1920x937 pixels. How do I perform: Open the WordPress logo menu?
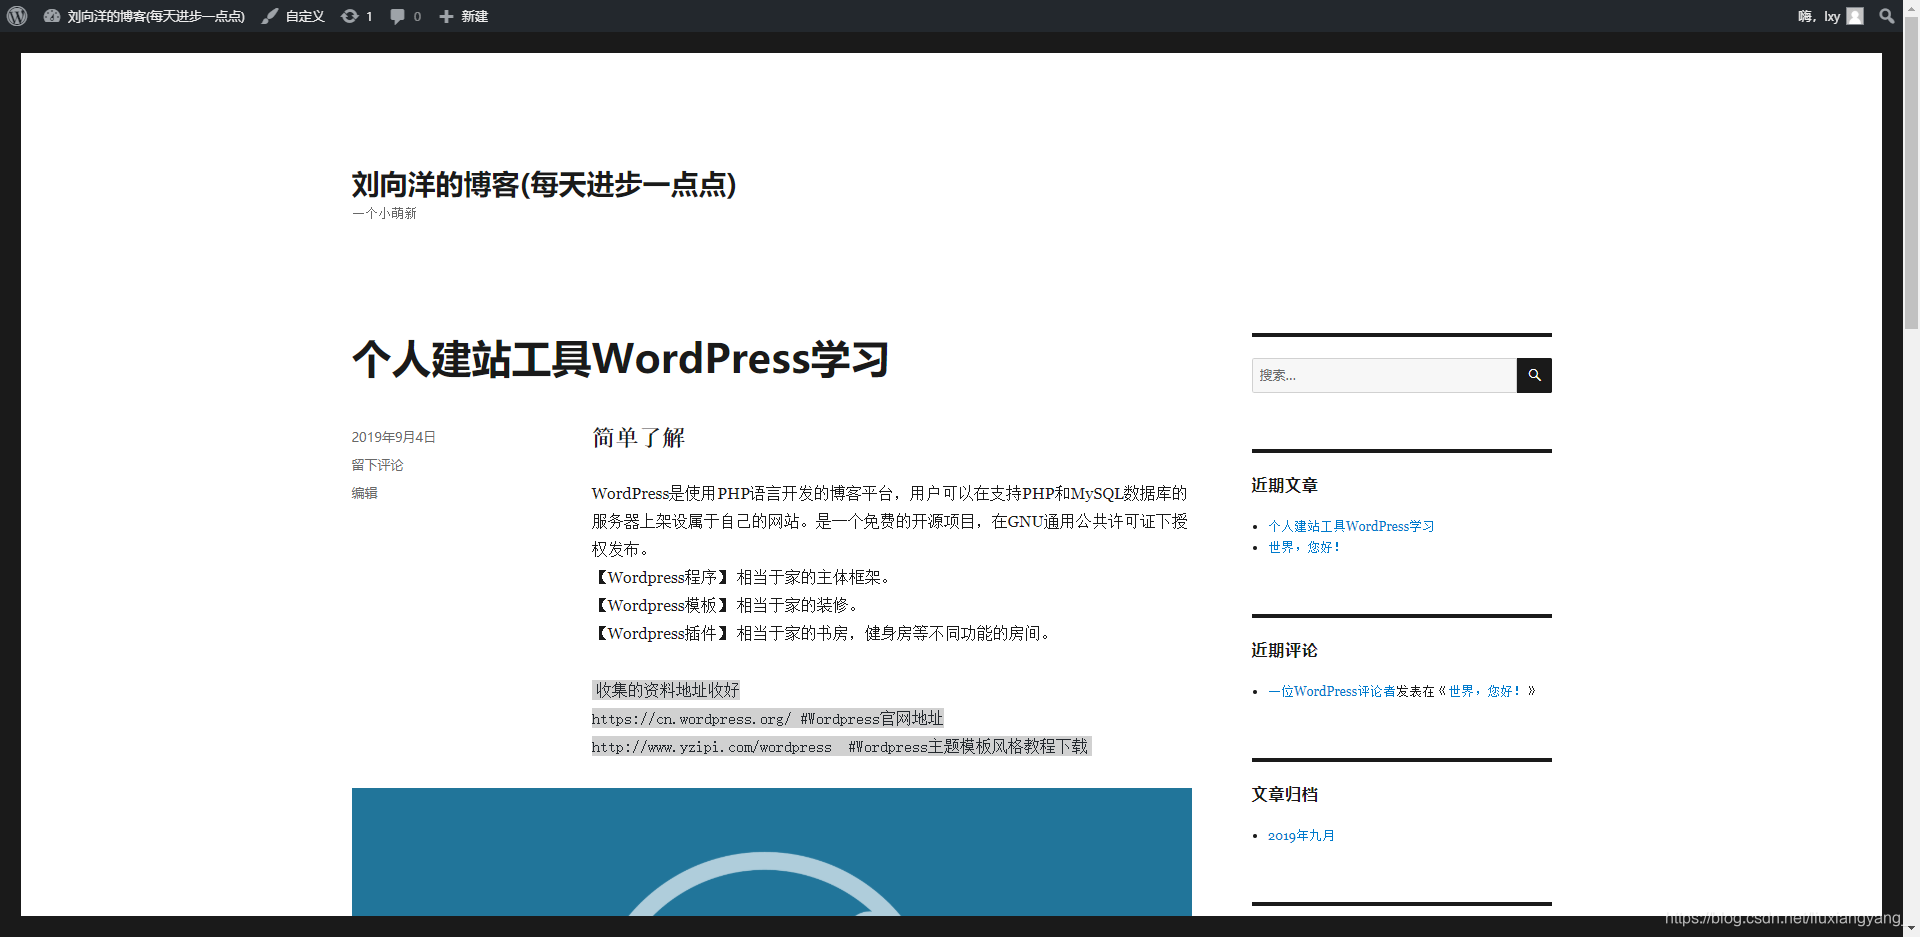coord(17,16)
